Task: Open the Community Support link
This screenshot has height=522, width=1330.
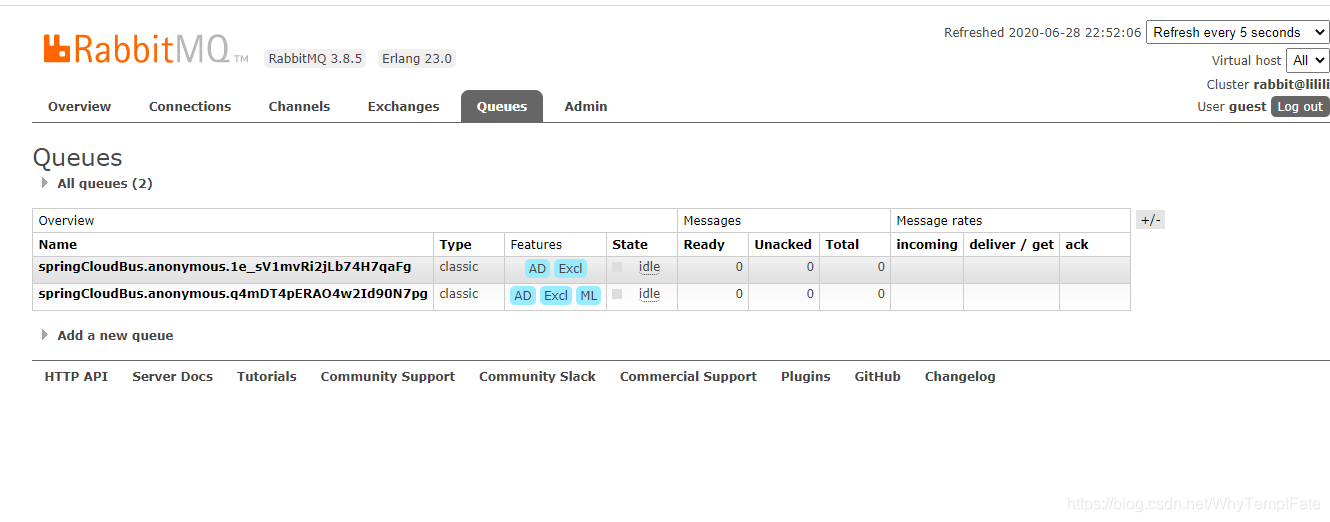Action: [x=388, y=377]
